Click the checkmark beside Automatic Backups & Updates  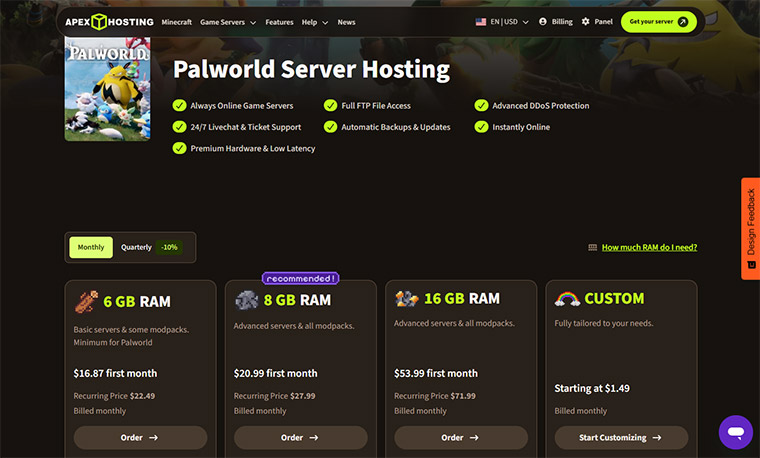pyautogui.click(x=331, y=126)
